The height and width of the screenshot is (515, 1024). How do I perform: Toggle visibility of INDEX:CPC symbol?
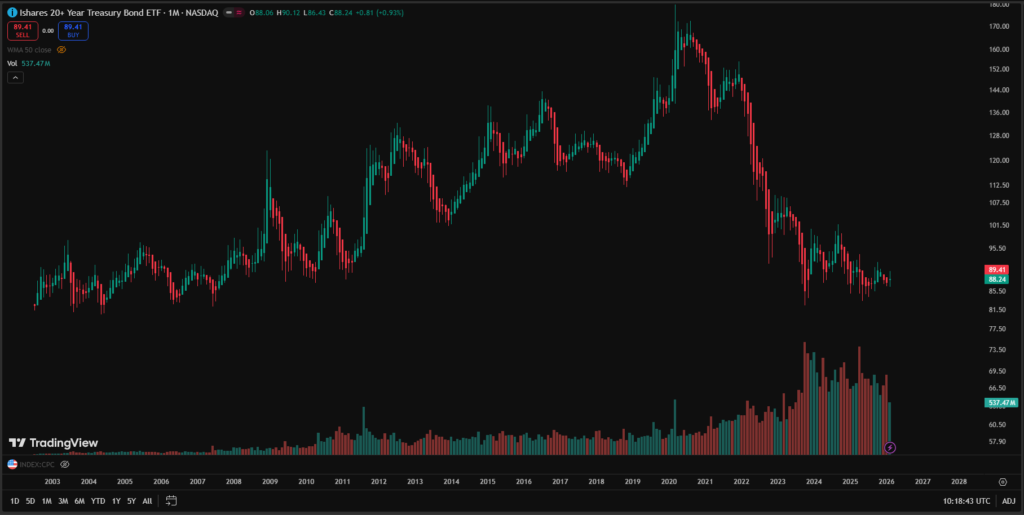tap(64, 464)
